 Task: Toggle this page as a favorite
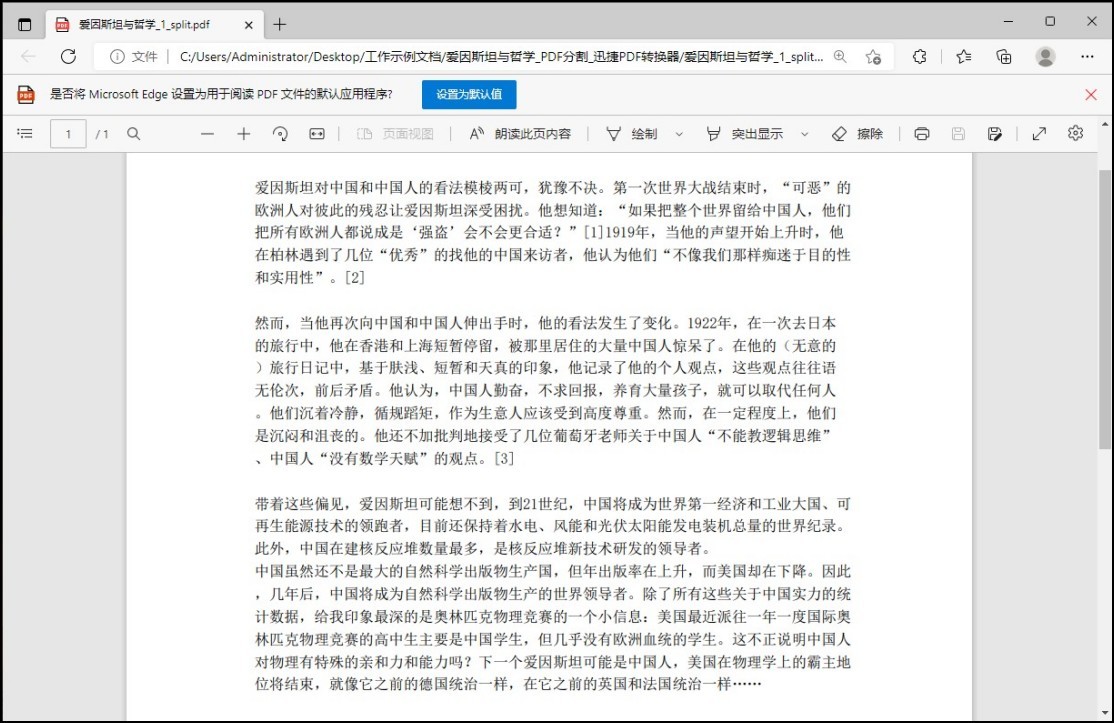pos(873,57)
